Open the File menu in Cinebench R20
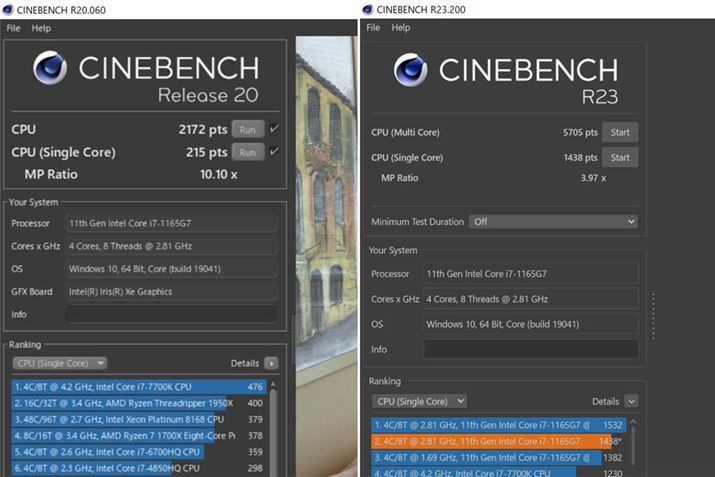This screenshot has width=715, height=477. click(13, 28)
